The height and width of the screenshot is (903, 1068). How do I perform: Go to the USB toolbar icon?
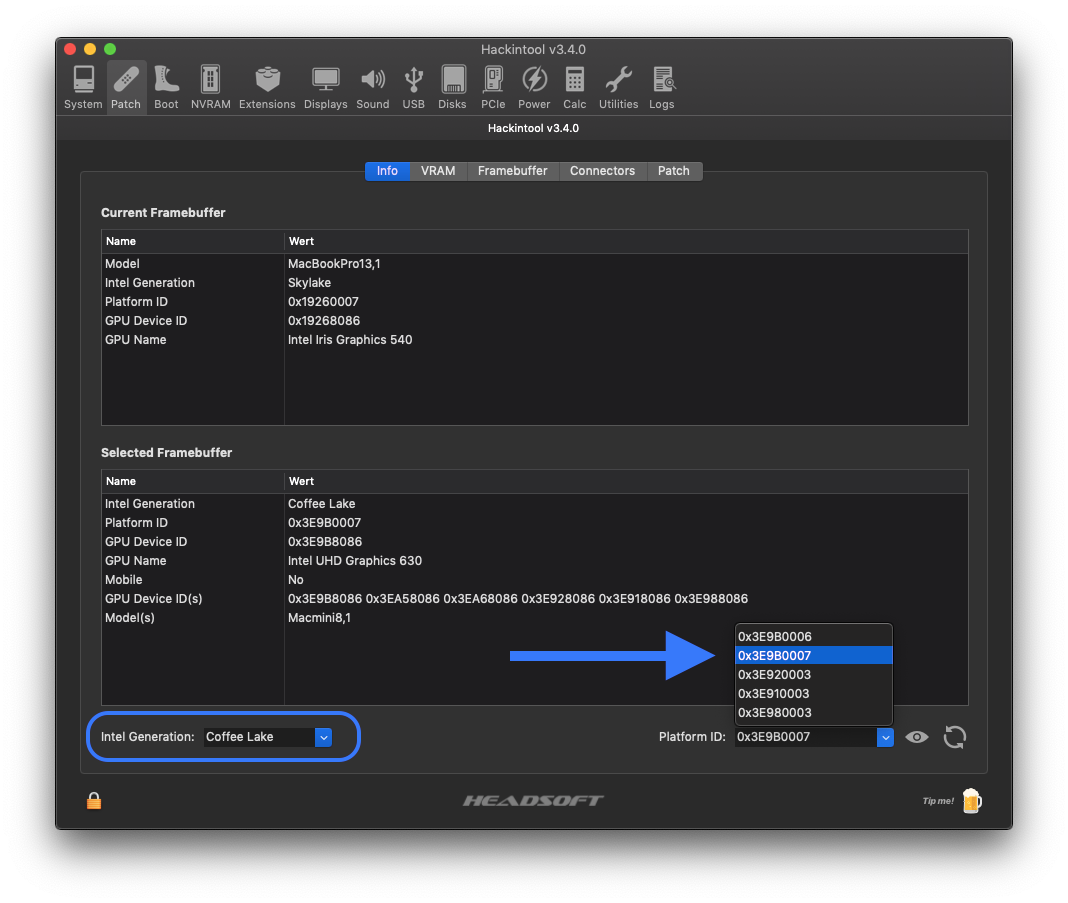[x=413, y=86]
